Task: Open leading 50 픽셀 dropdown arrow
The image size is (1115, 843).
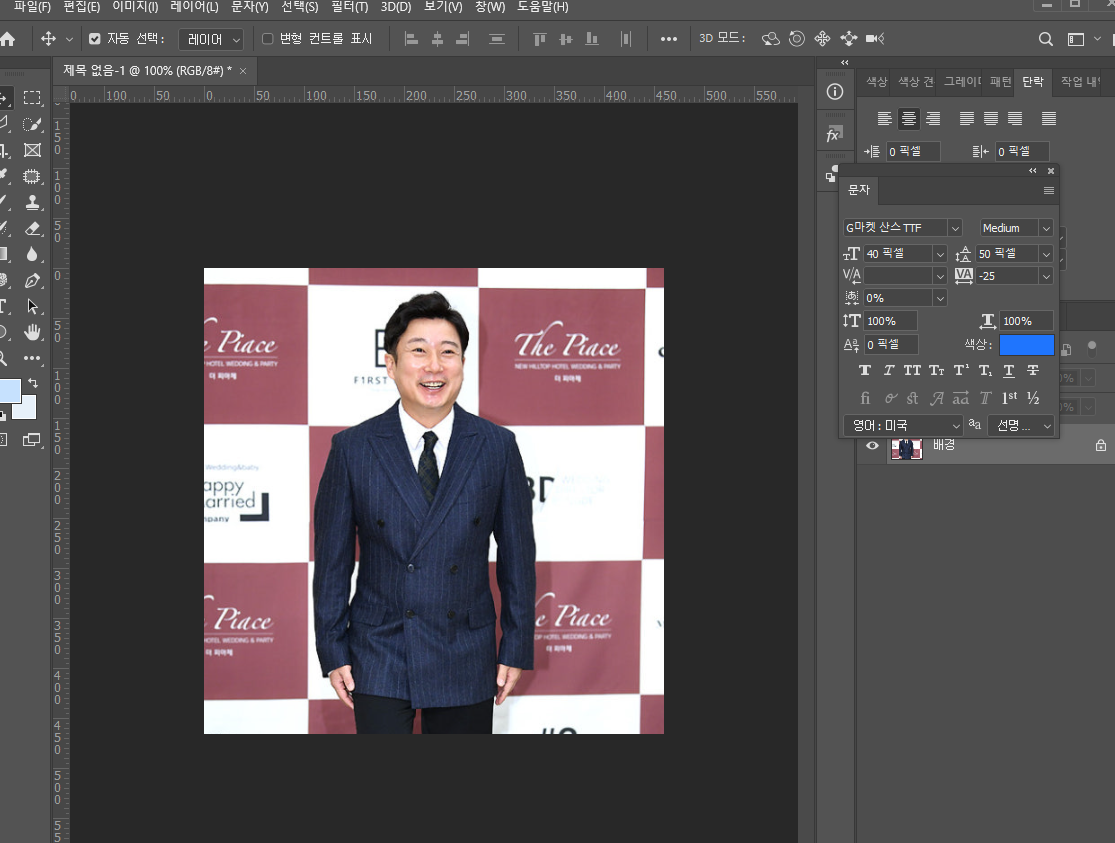Action: coord(1046,254)
